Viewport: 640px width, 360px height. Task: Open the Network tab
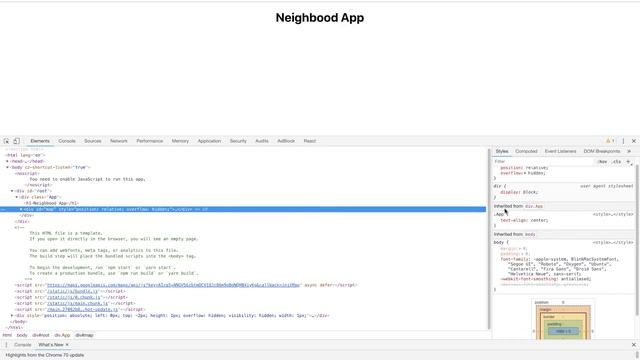pyautogui.click(x=119, y=141)
